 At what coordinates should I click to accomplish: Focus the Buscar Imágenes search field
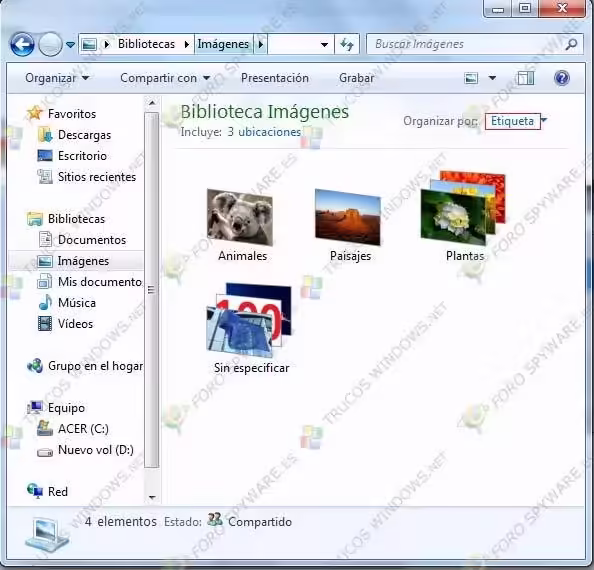[x=475, y=44]
